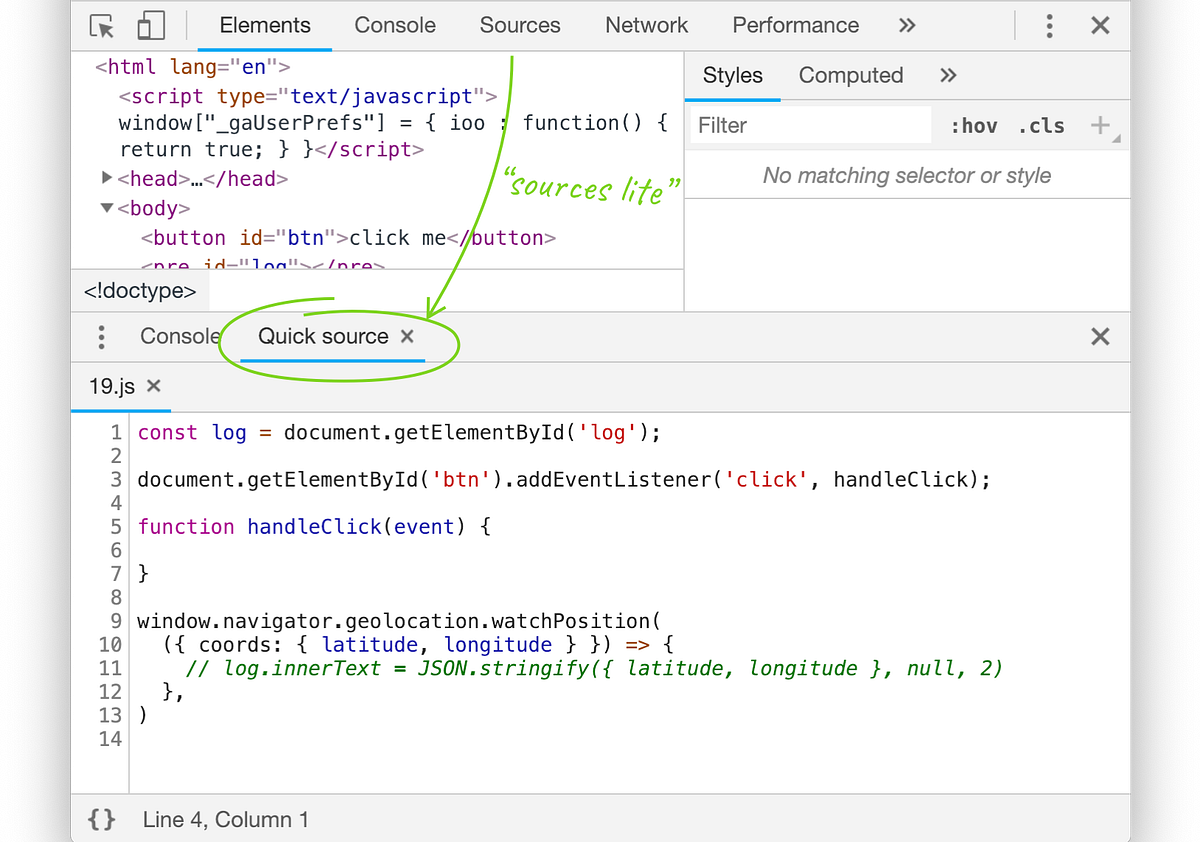Close the Quick source drawer tab
Viewport: 1200px width, 842px height.
407,337
